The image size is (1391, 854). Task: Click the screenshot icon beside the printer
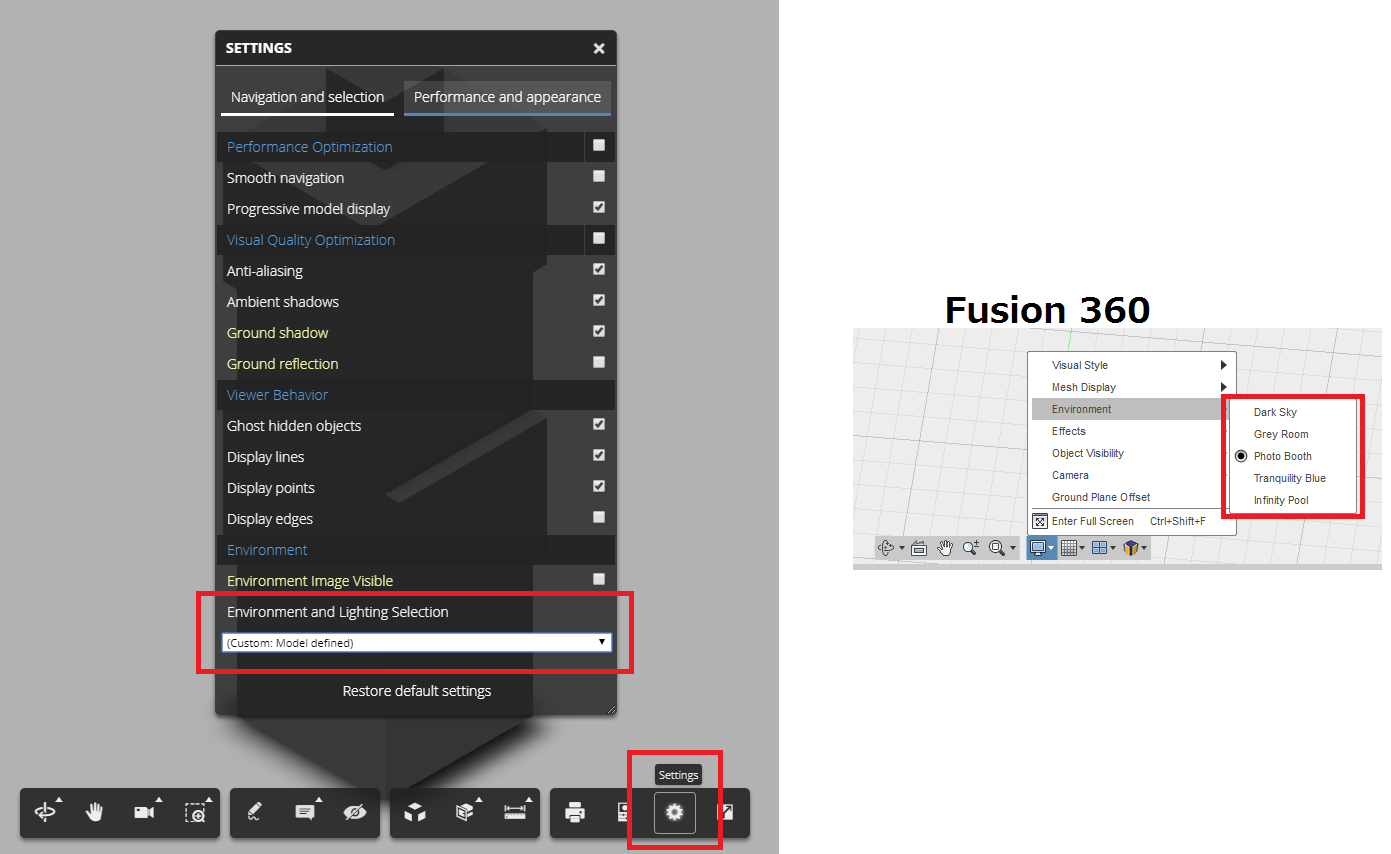(x=622, y=812)
